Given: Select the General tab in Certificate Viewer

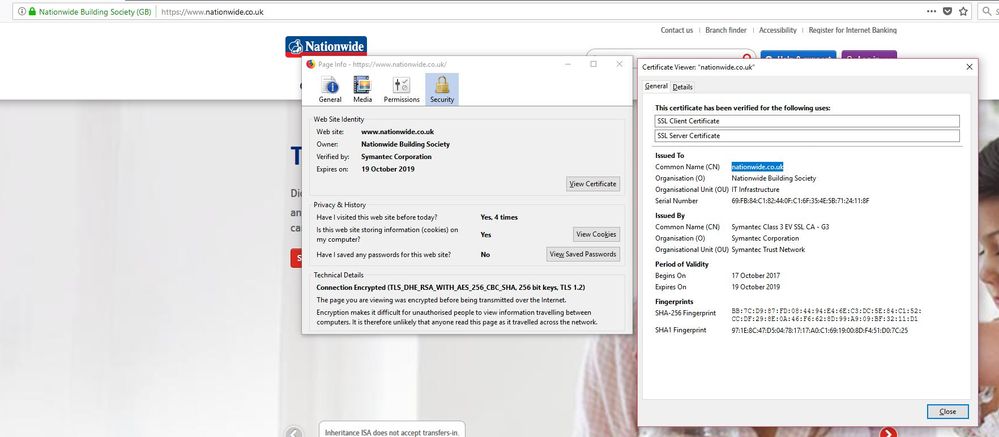Looking at the screenshot, I should click(656, 87).
